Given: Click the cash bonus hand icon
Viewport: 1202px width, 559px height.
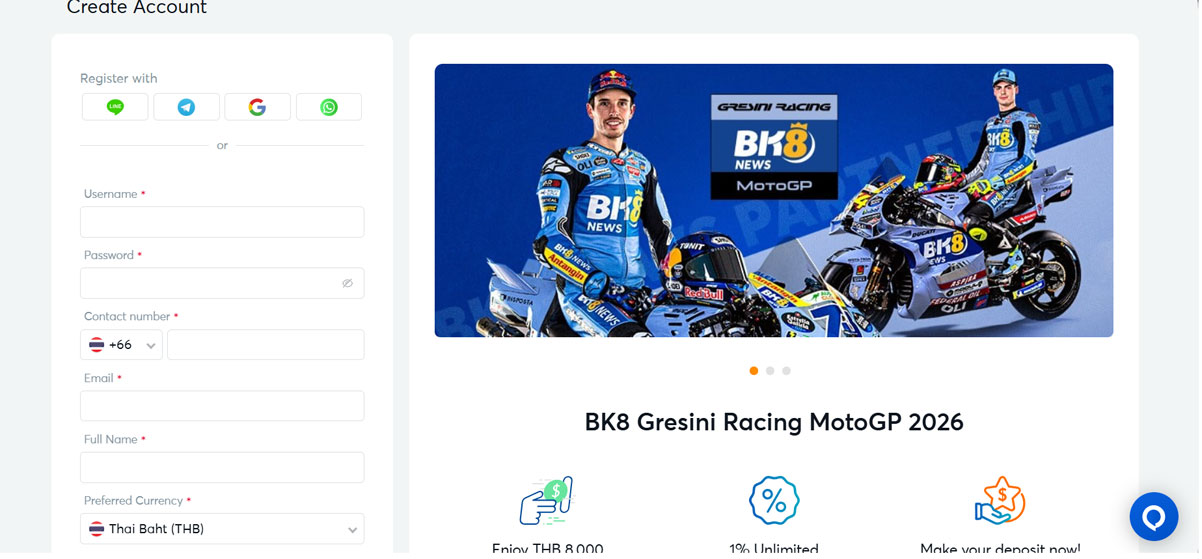Looking at the screenshot, I should point(546,501).
